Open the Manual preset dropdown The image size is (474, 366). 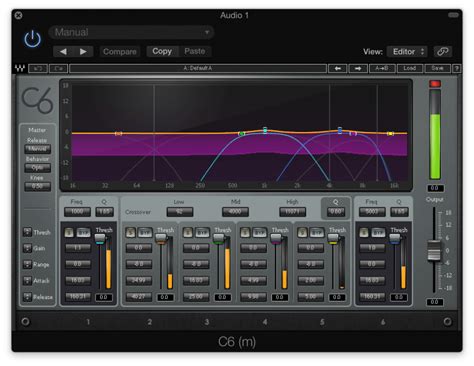pyautogui.click(x=131, y=32)
